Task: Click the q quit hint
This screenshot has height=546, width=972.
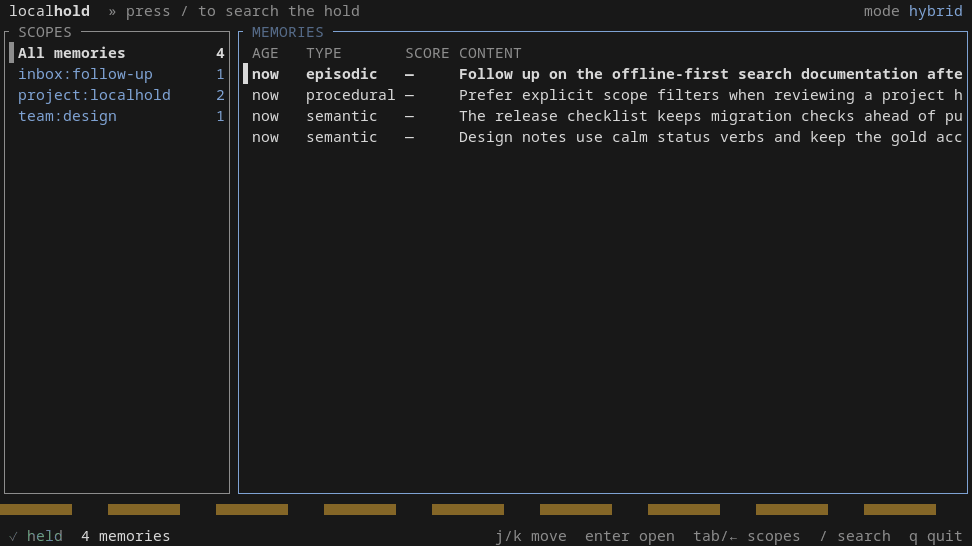Action: [x=935, y=536]
